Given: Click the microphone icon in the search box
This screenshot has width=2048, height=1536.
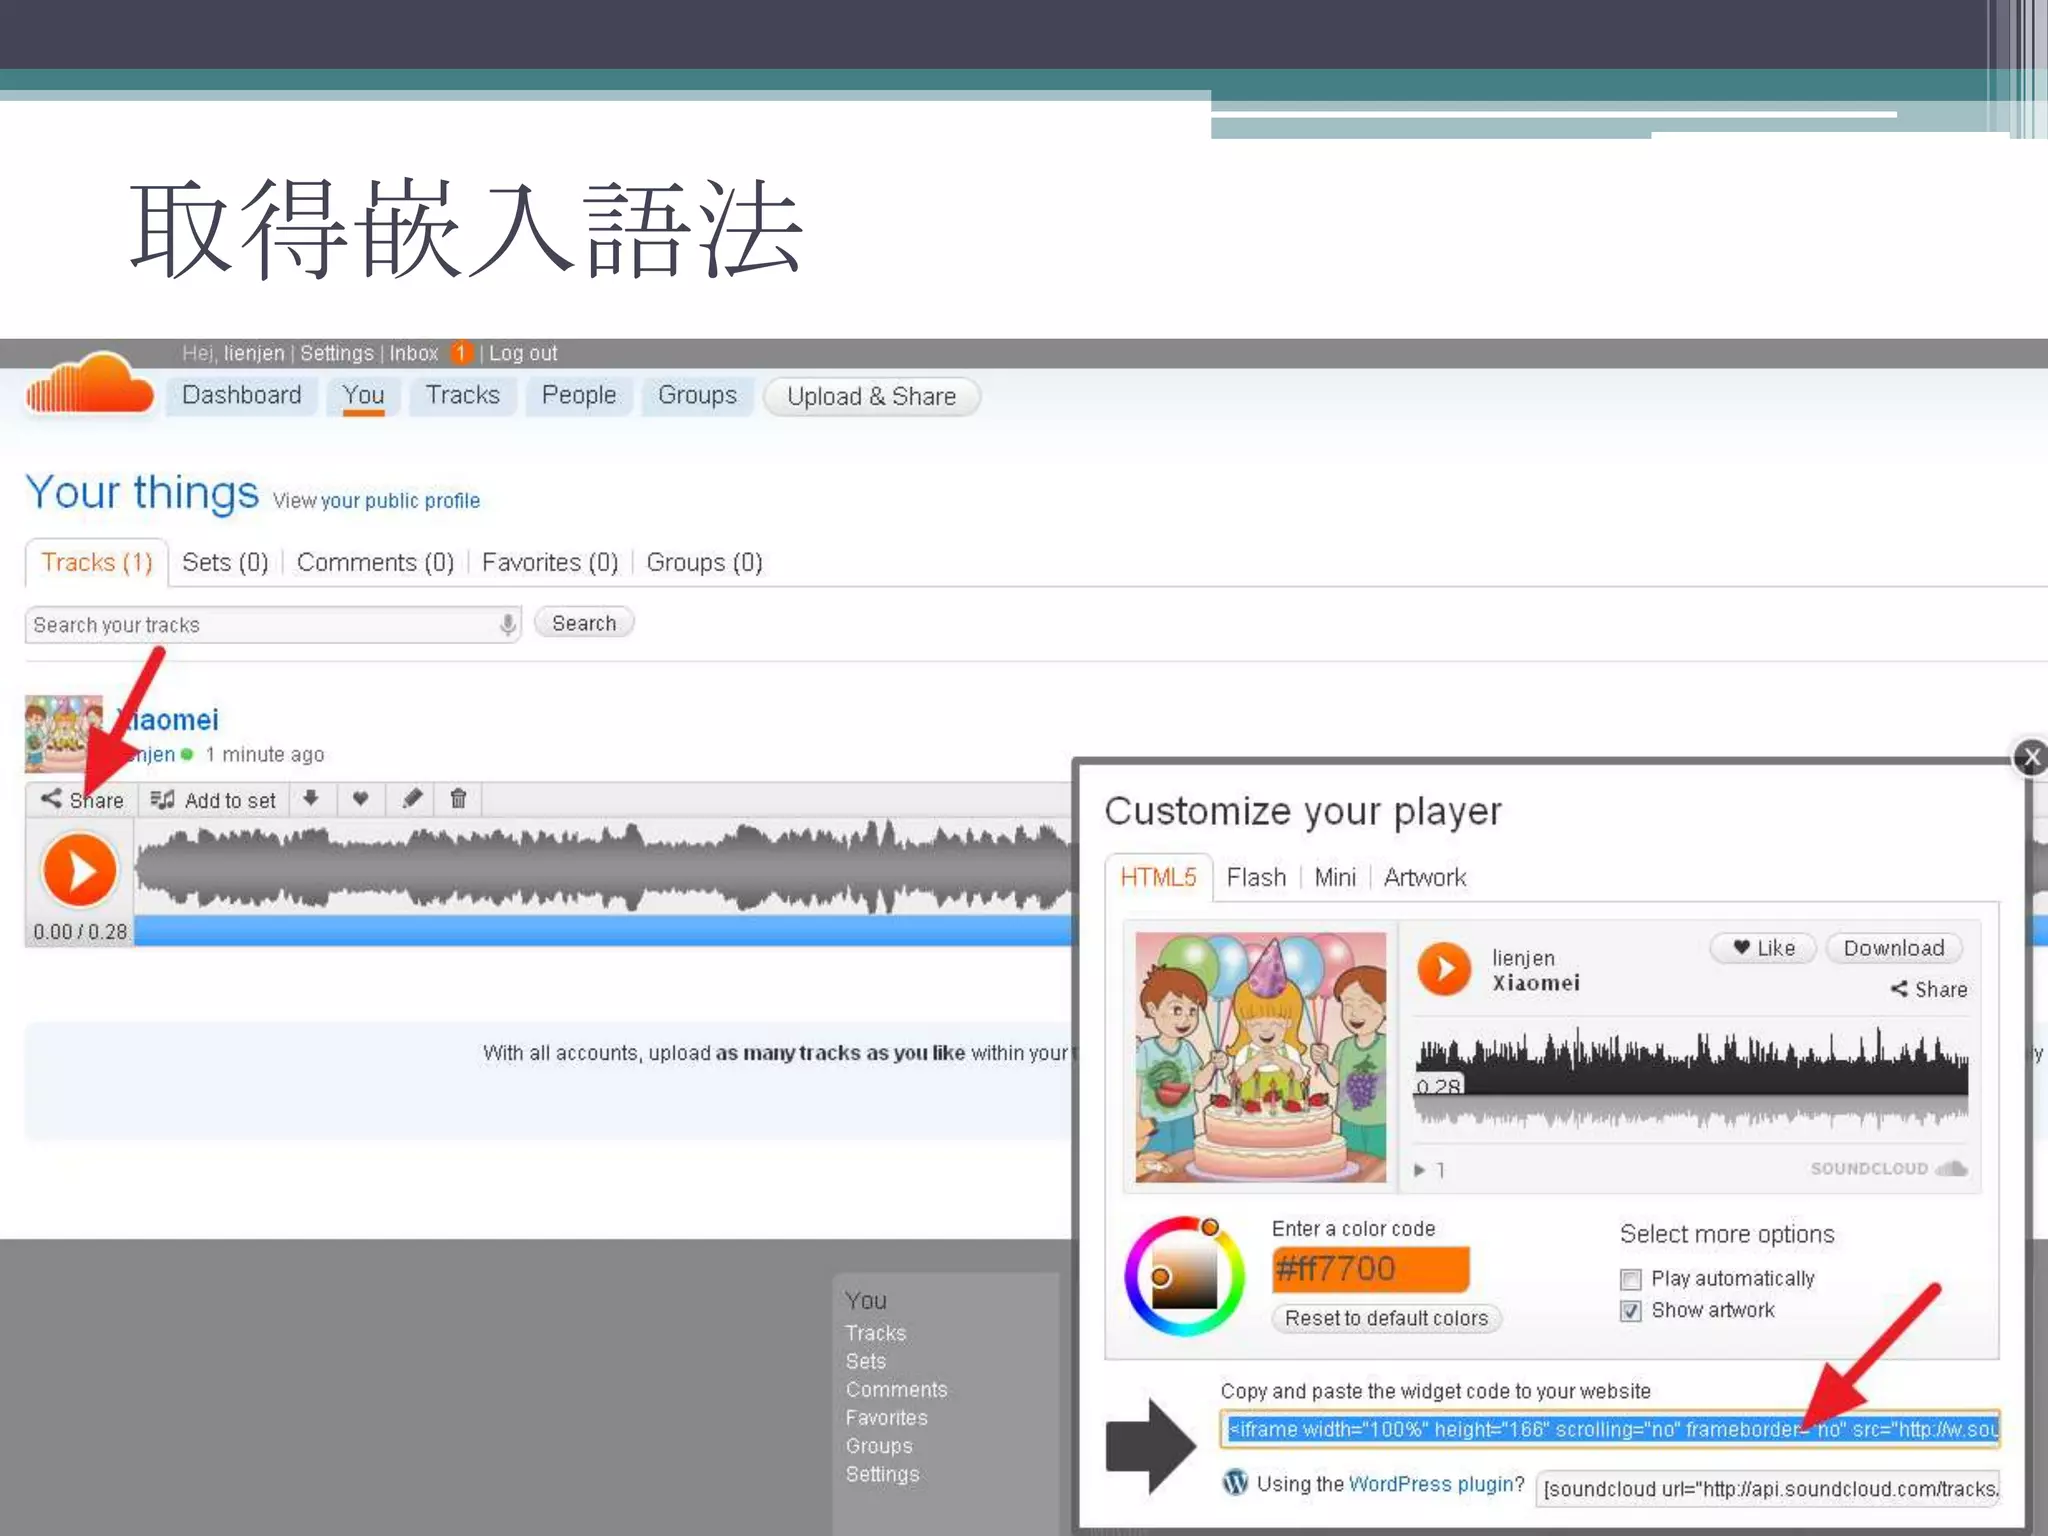Looking at the screenshot, I should click(507, 625).
